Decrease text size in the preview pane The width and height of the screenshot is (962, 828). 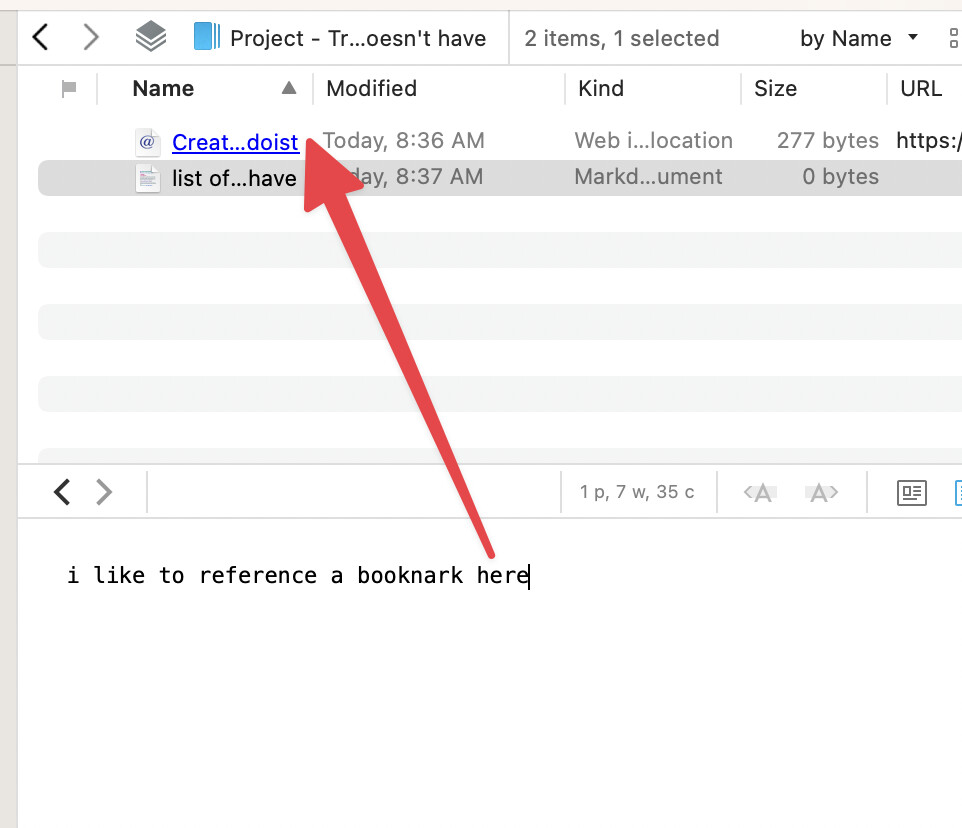[x=759, y=491]
